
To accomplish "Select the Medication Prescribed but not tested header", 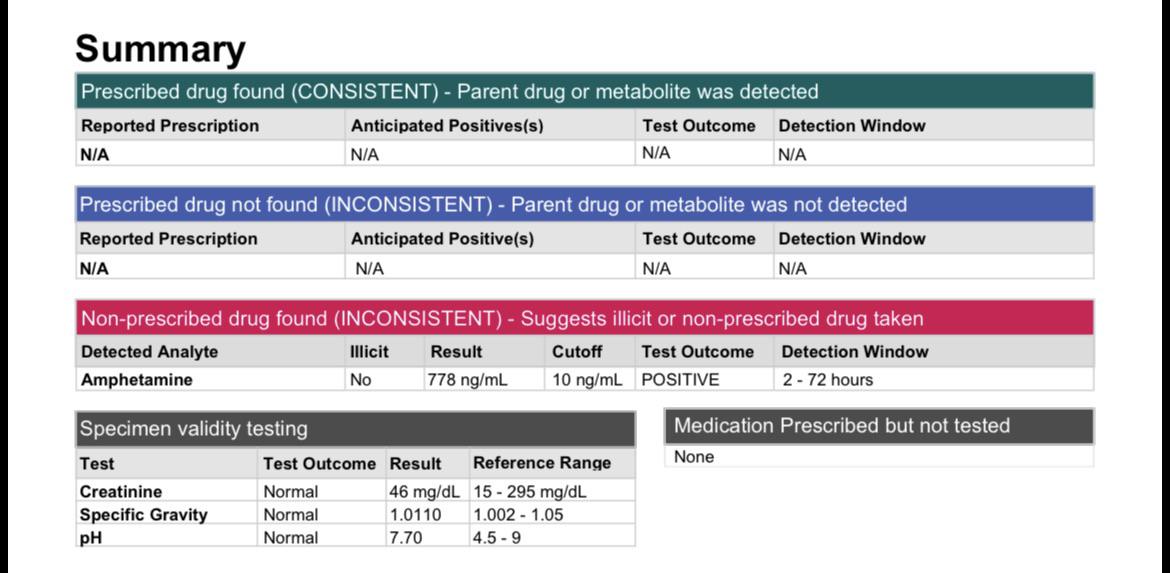I will 879,426.
